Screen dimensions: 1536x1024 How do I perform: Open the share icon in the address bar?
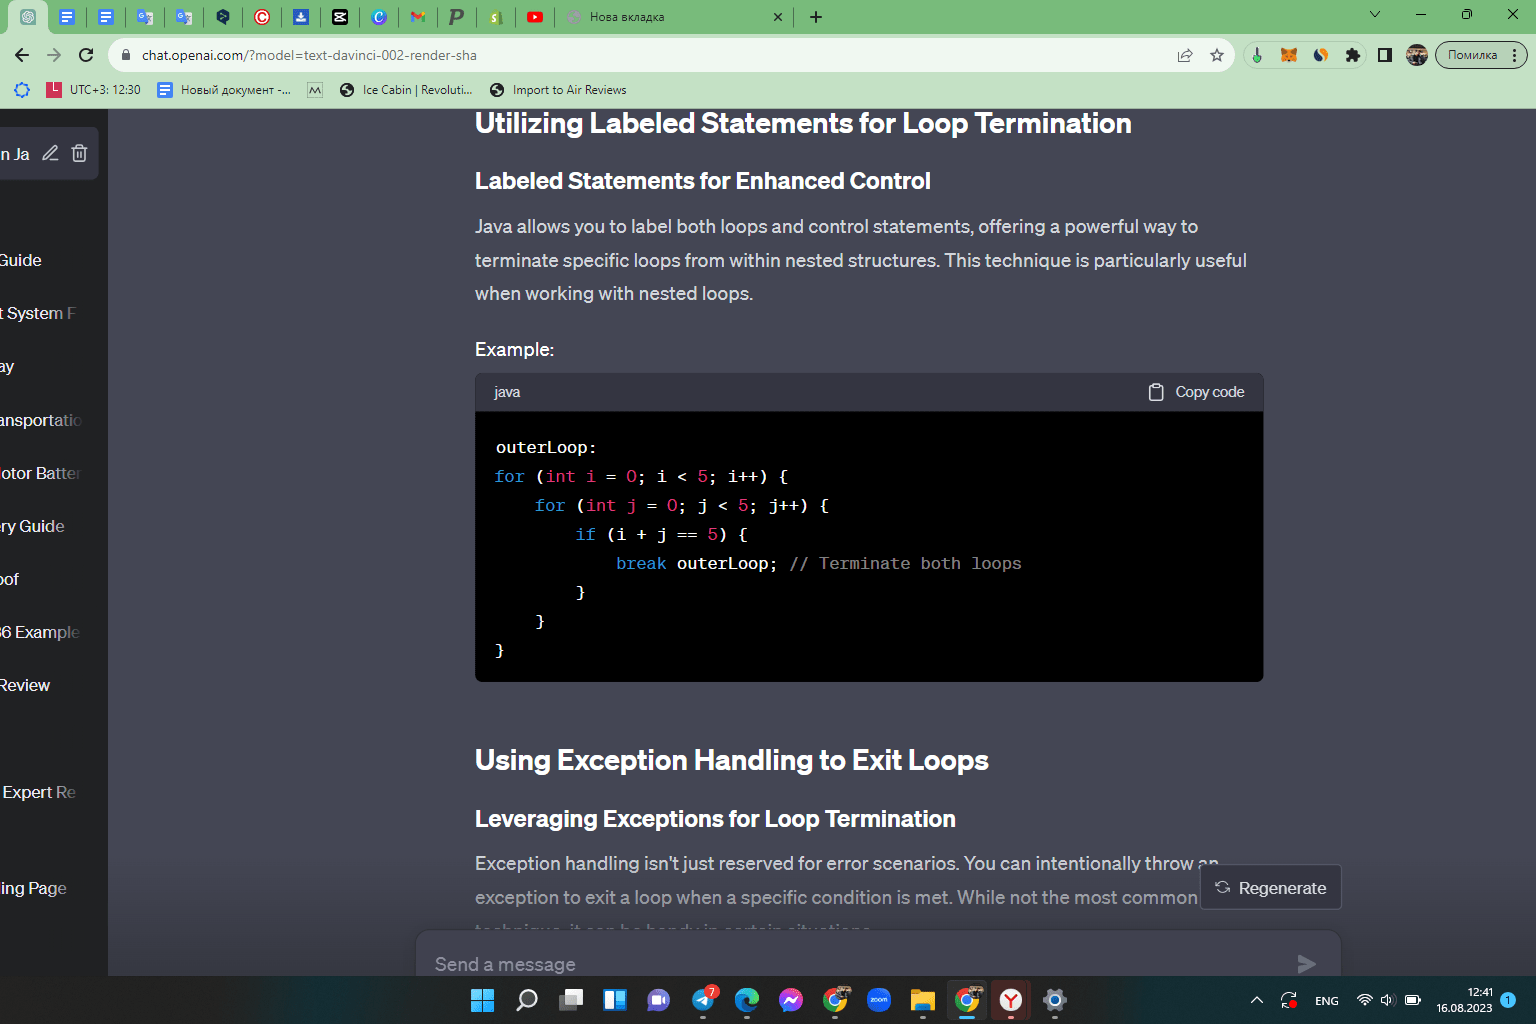(1185, 55)
